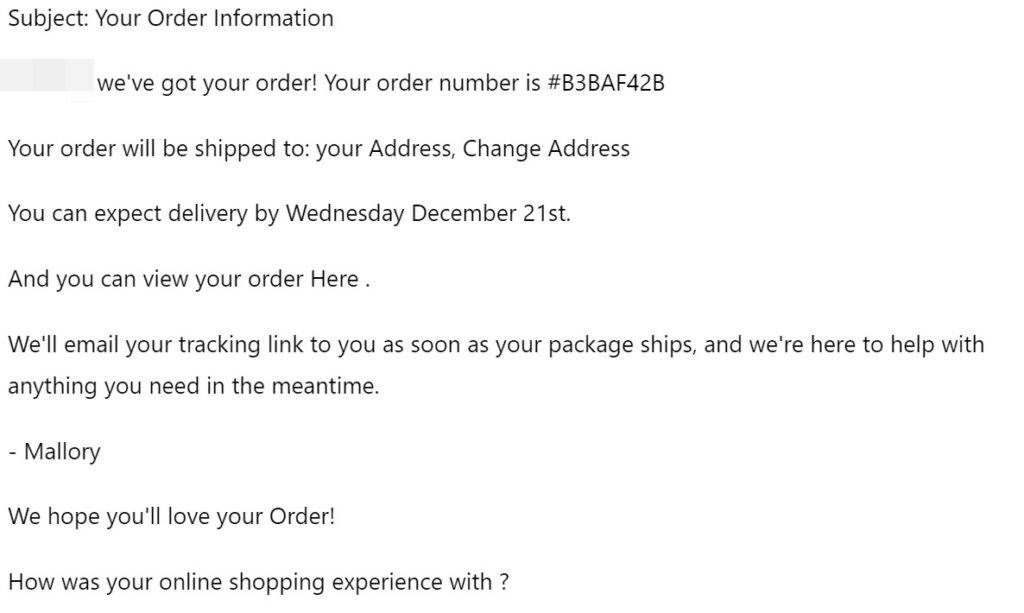Image resolution: width=1024 pixels, height=613 pixels.
Task: Click the Change Address link
Action: coord(546,149)
